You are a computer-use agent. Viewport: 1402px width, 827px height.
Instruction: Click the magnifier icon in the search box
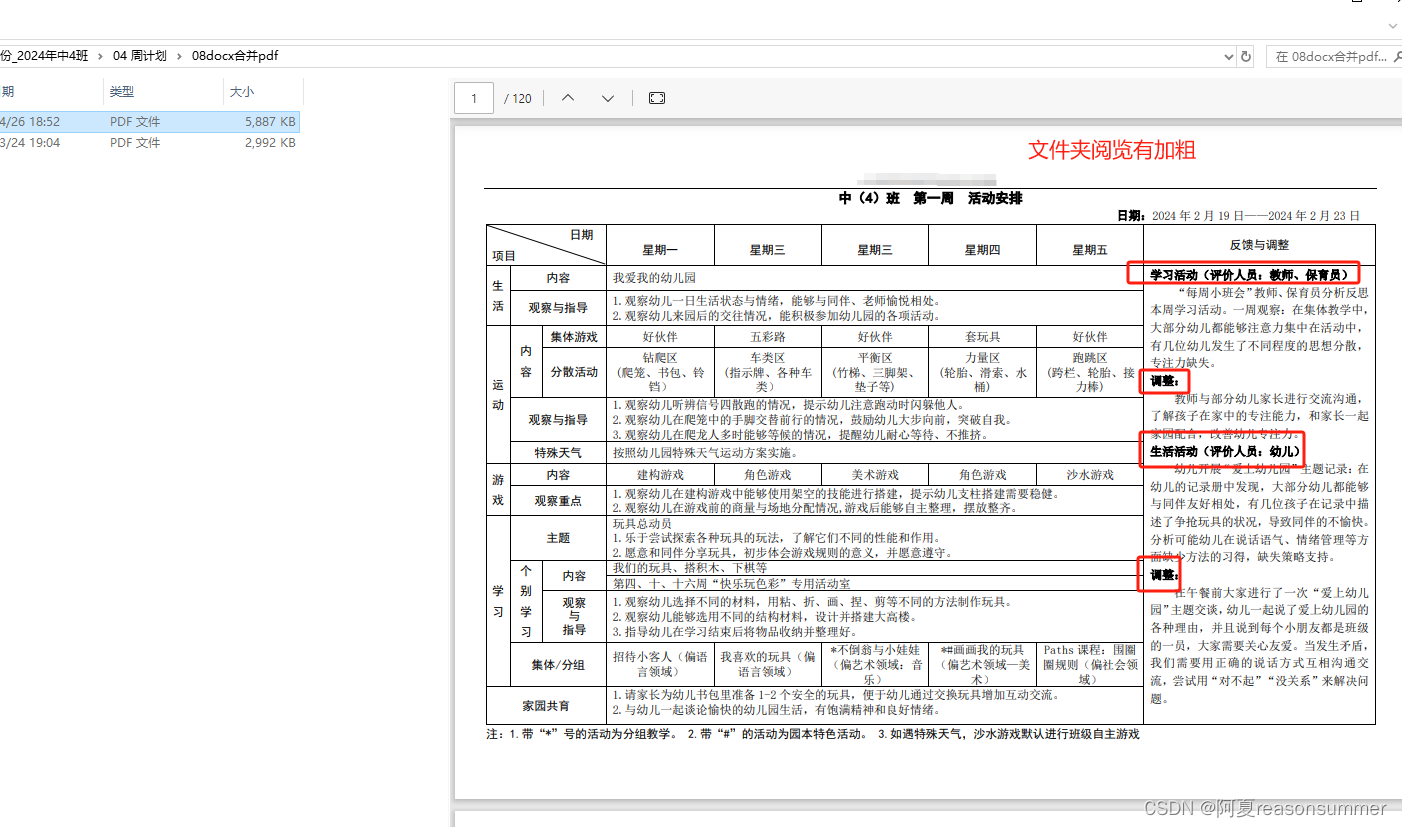click(1395, 56)
